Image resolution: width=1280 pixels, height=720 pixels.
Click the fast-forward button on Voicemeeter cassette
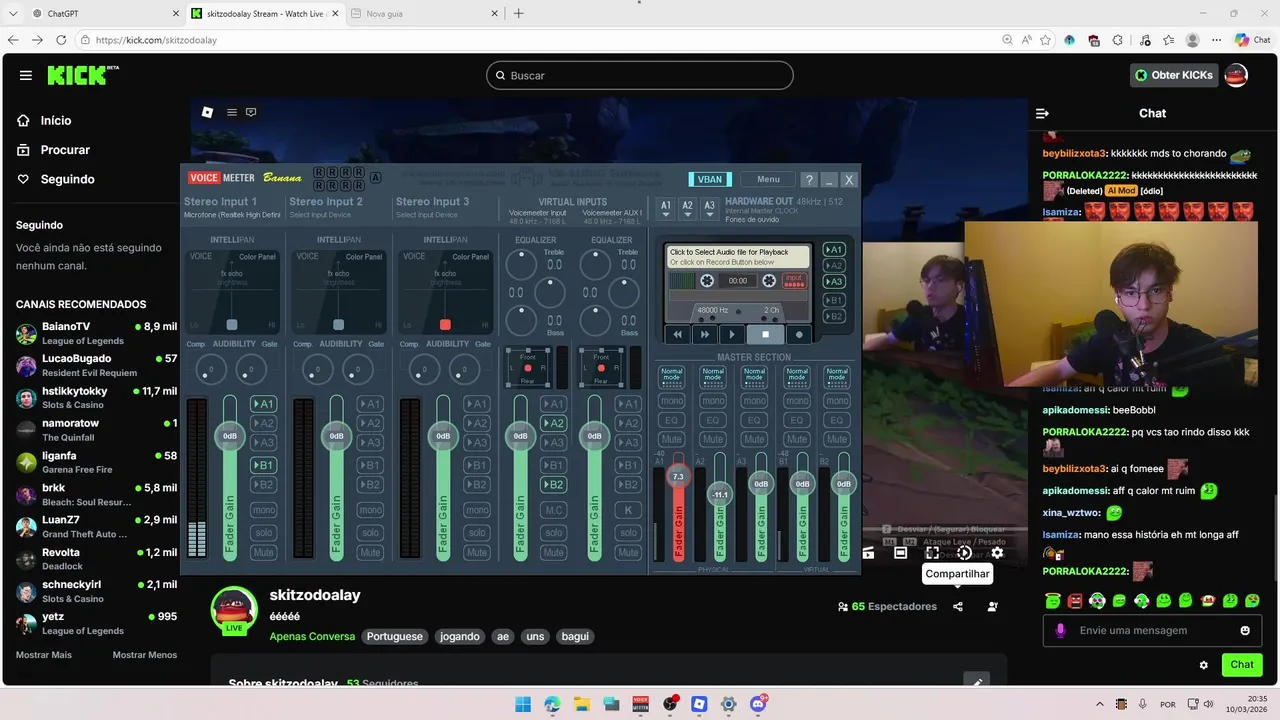tap(705, 334)
